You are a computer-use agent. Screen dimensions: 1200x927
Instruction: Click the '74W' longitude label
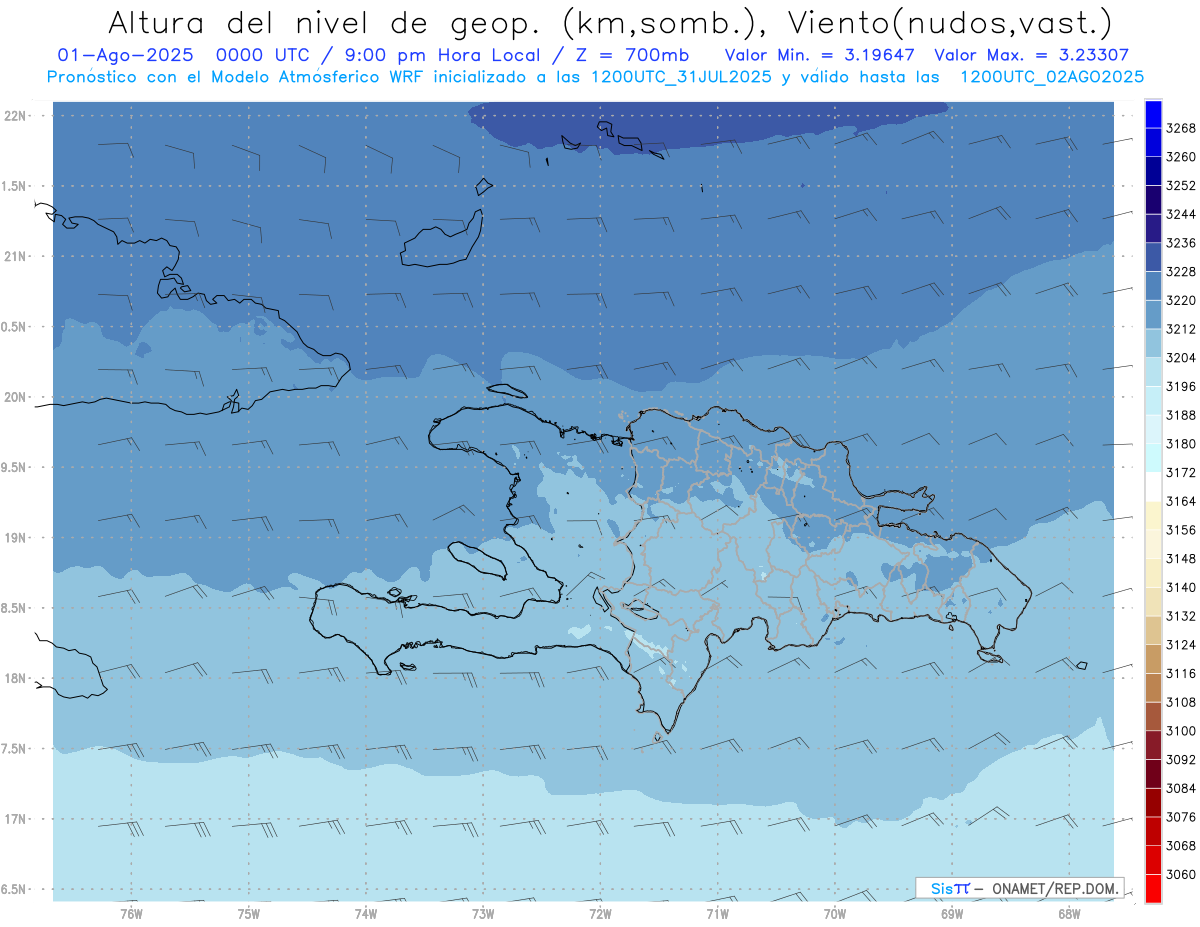coord(366,913)
